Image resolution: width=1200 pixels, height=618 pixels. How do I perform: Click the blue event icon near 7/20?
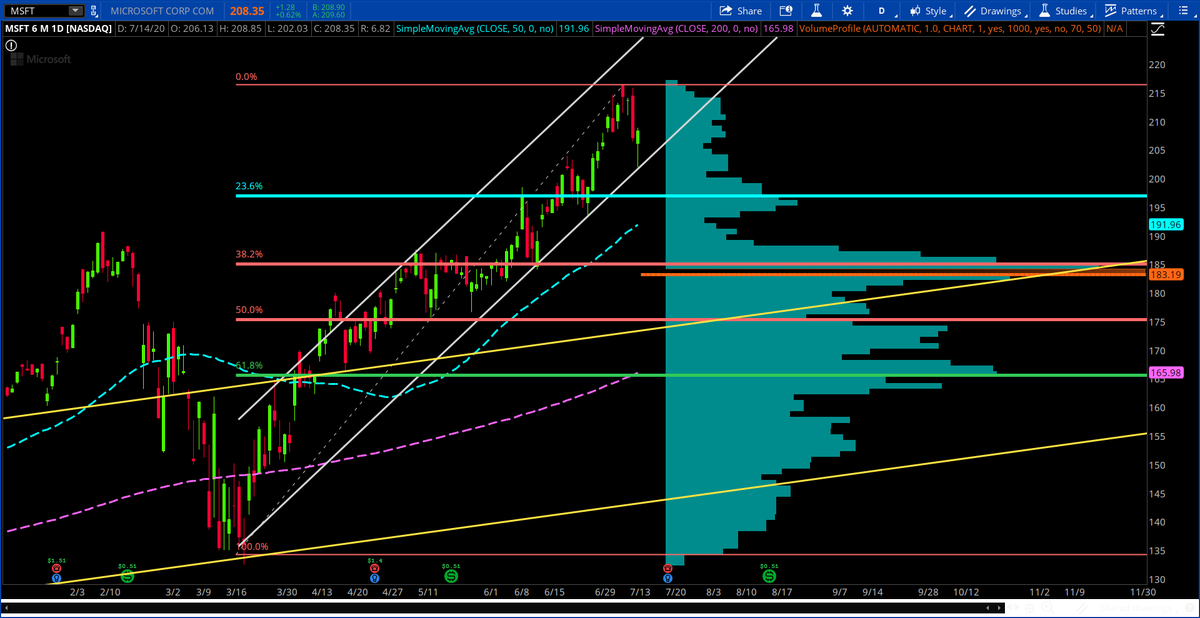[668, 578]
